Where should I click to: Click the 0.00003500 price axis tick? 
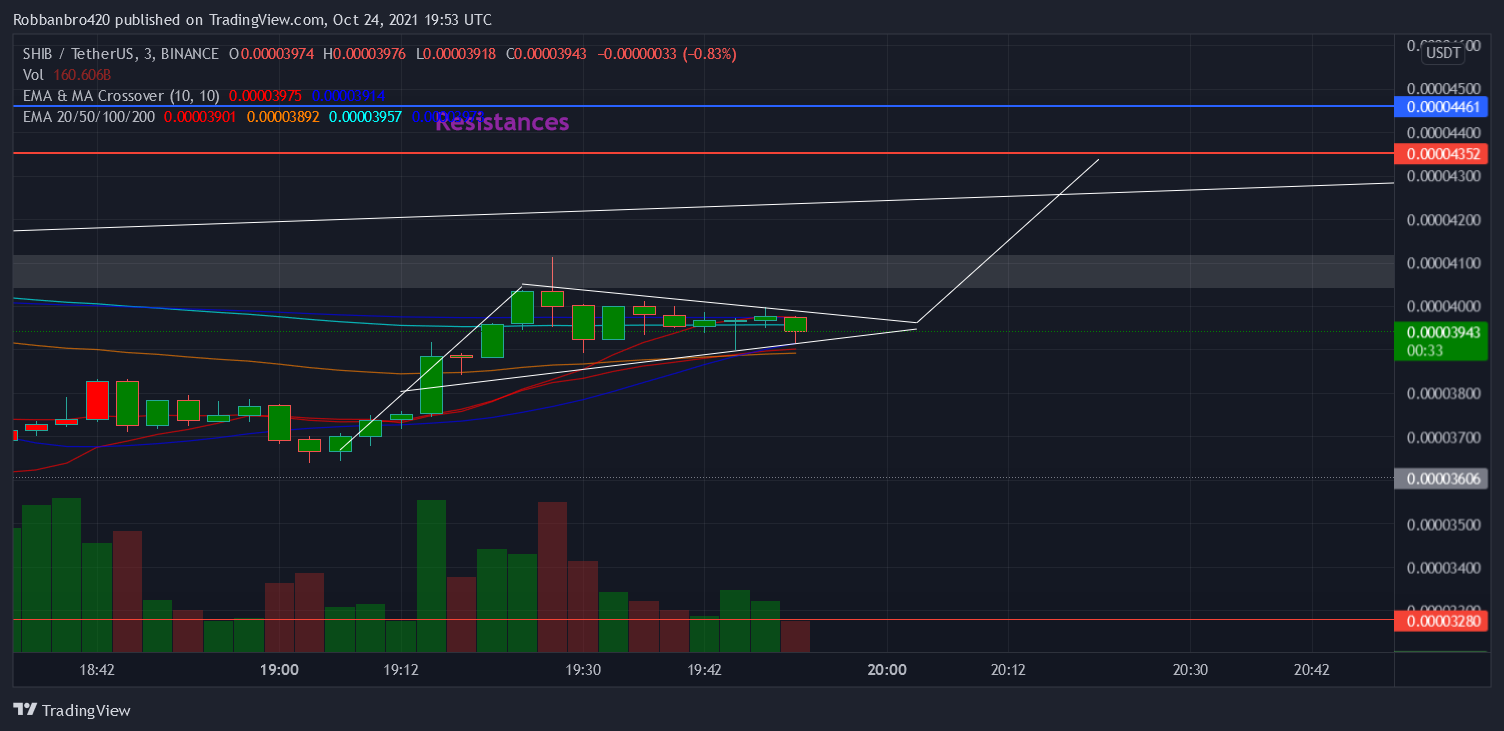point(1444,524)
